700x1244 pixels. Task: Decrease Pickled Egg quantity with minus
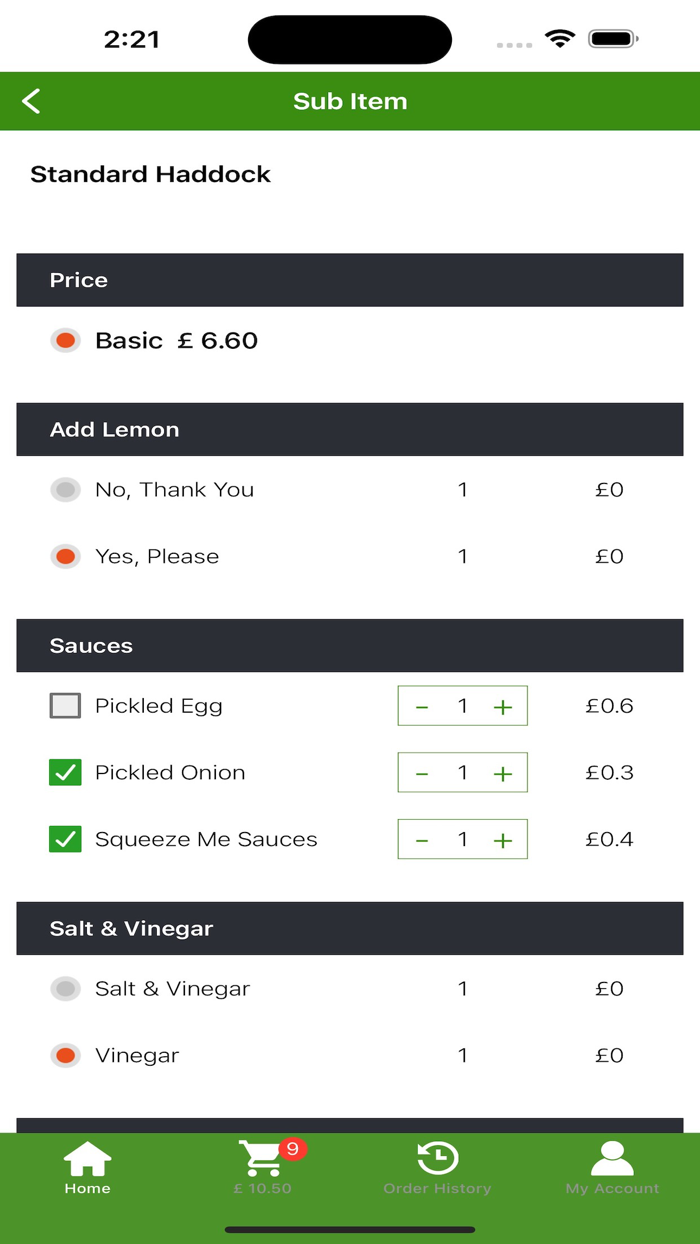(x=422, y=707)
